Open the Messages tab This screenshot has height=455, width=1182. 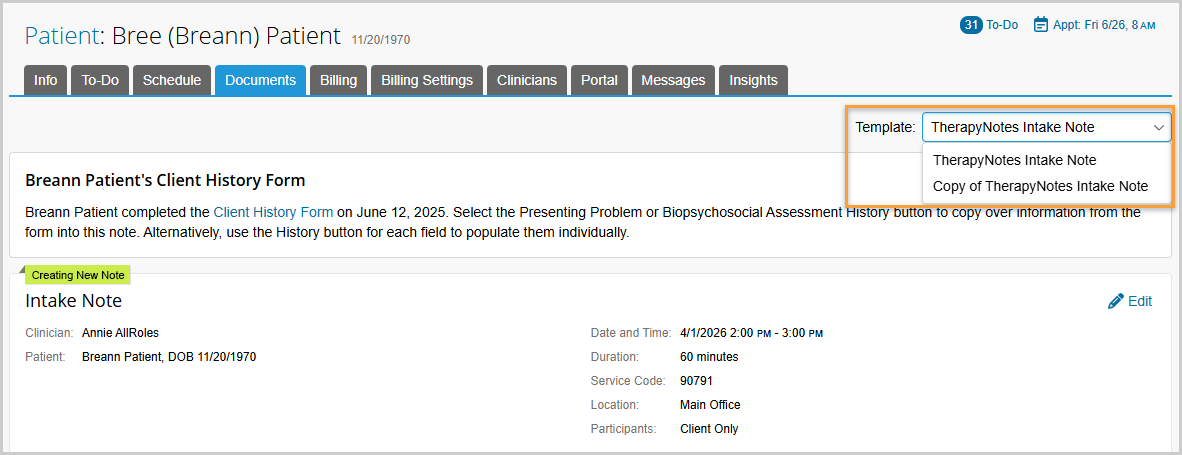coord(673,81)
